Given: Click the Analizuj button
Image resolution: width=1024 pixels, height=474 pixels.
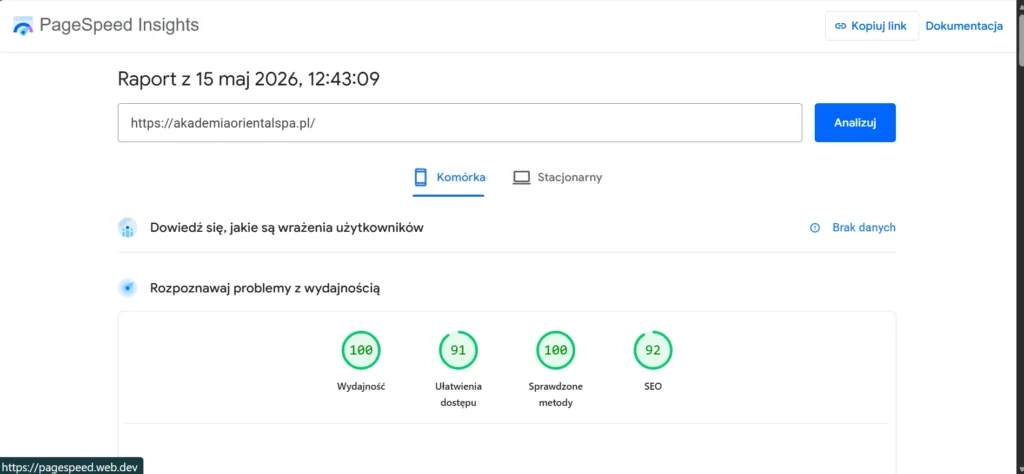Looking at the screenshot, I should click(855, 123).
